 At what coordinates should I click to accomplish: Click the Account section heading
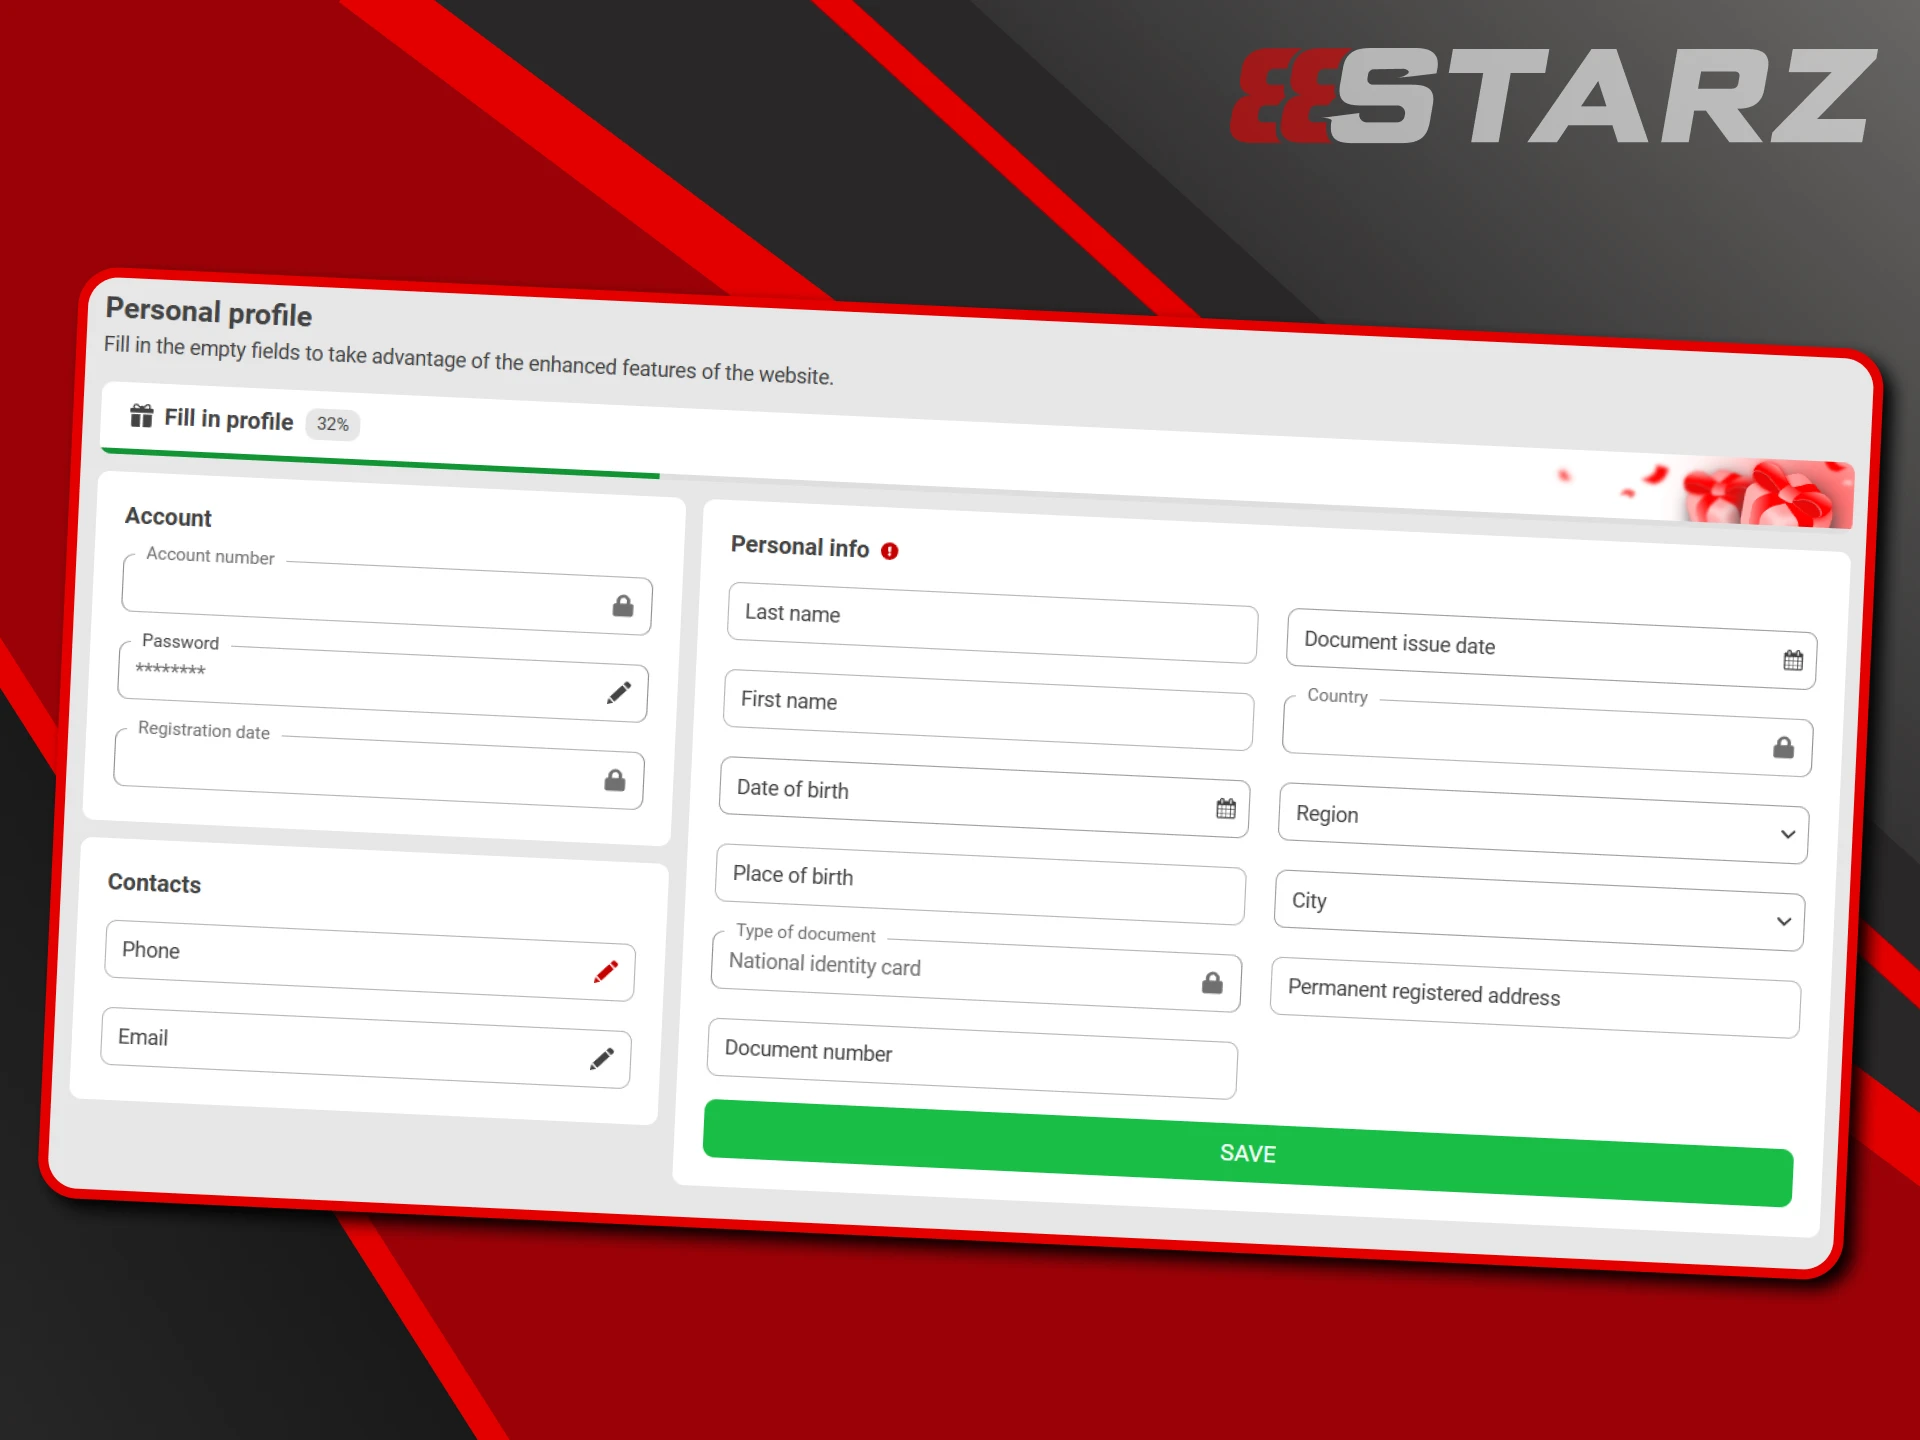coord(168,517)
